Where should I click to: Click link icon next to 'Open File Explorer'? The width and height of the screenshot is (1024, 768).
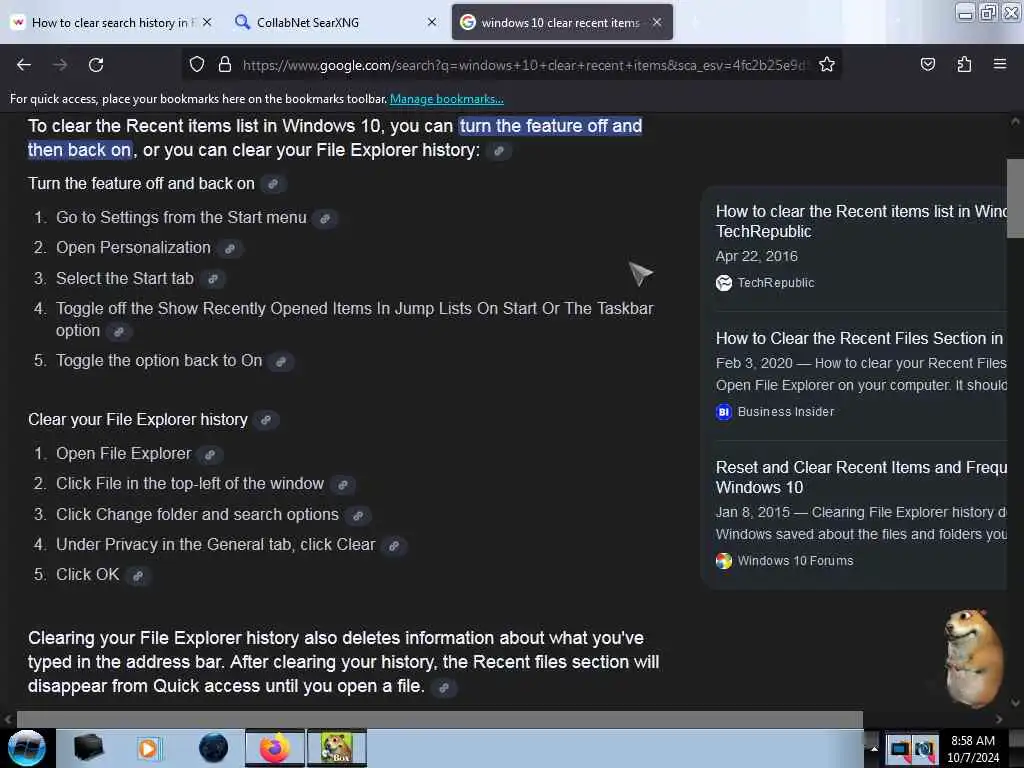point(210,455)
